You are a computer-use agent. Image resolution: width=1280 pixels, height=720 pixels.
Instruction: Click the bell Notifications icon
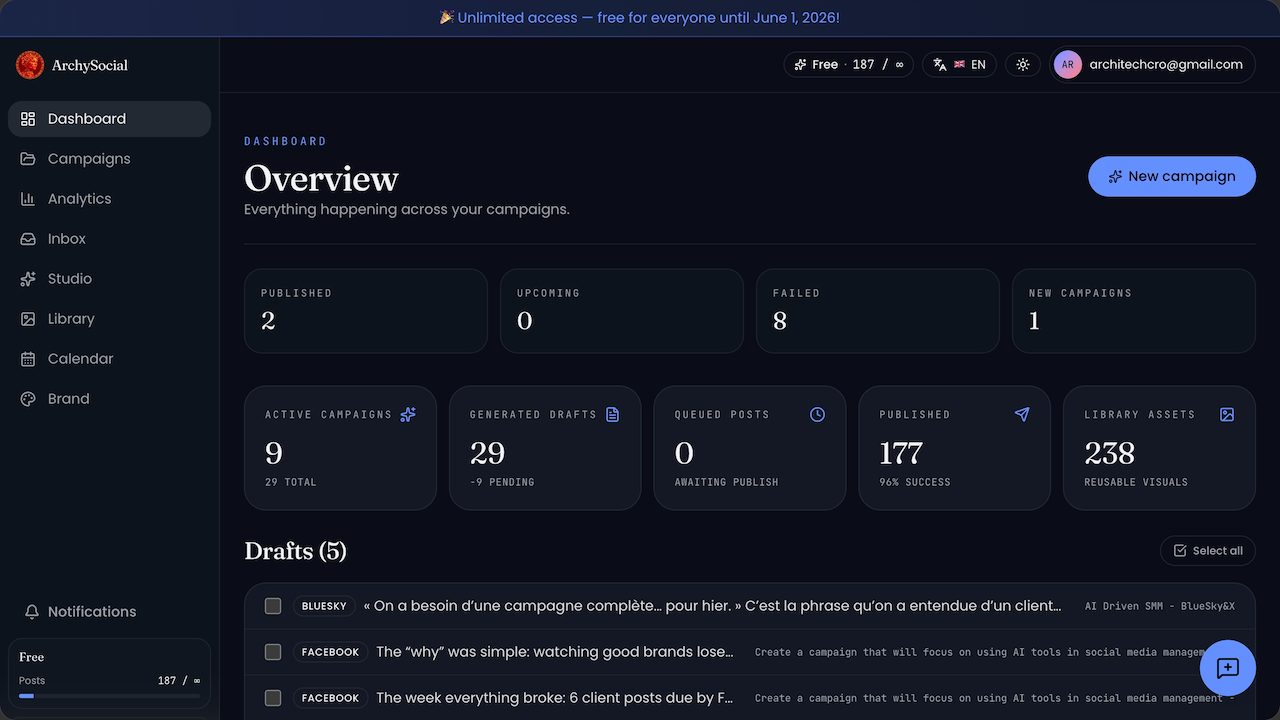pos(32,612)
